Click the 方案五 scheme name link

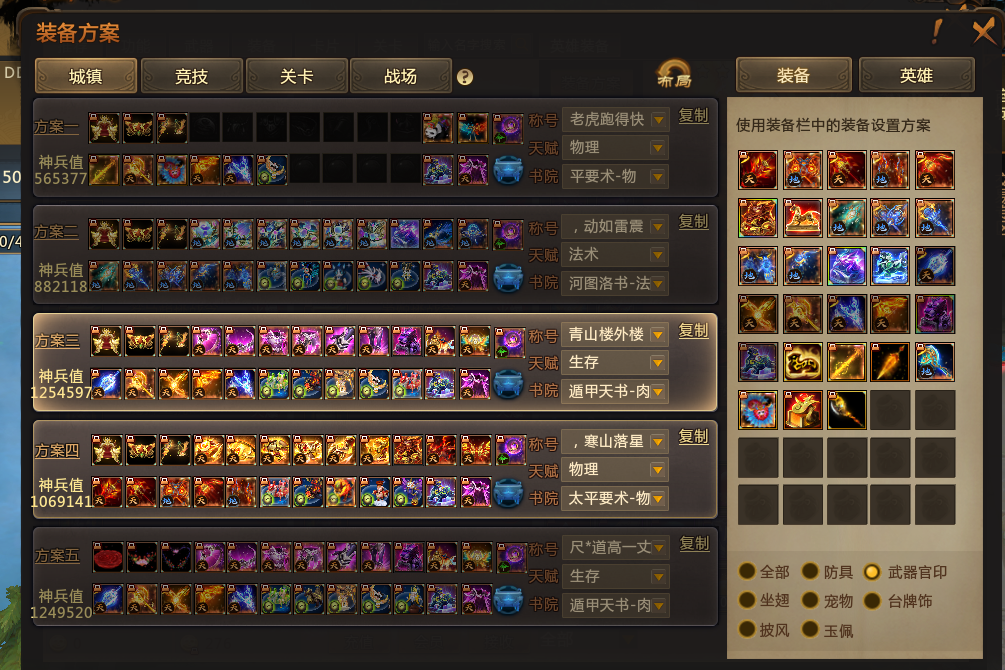click(x=57, y=555)
